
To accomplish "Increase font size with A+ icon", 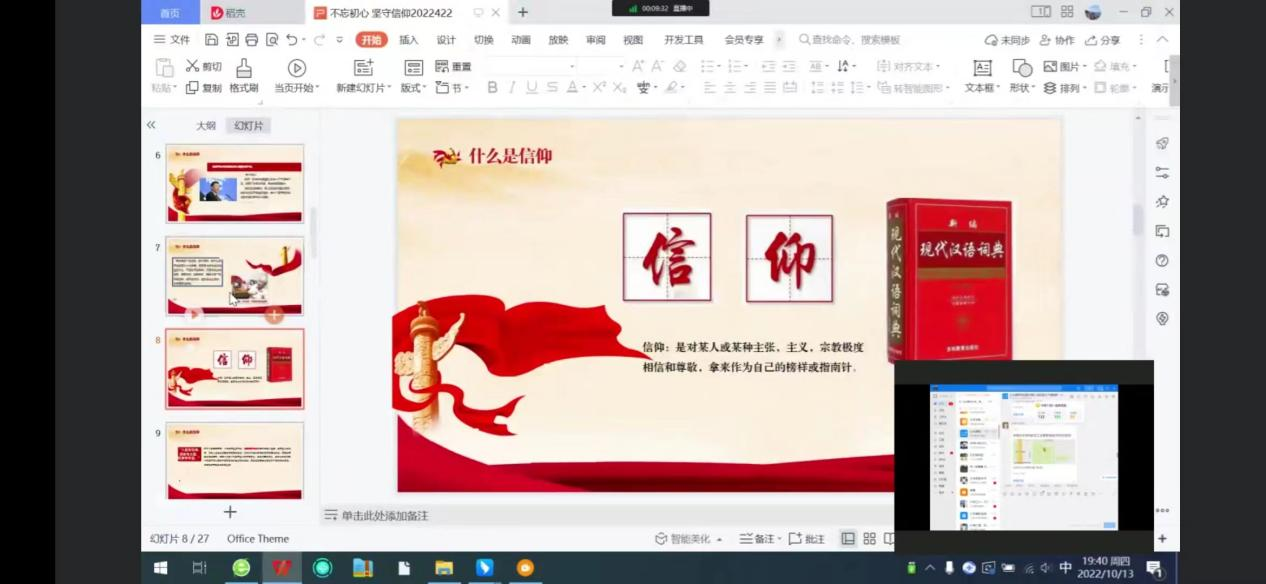I will pyautogui.click(x=639, y=66).
